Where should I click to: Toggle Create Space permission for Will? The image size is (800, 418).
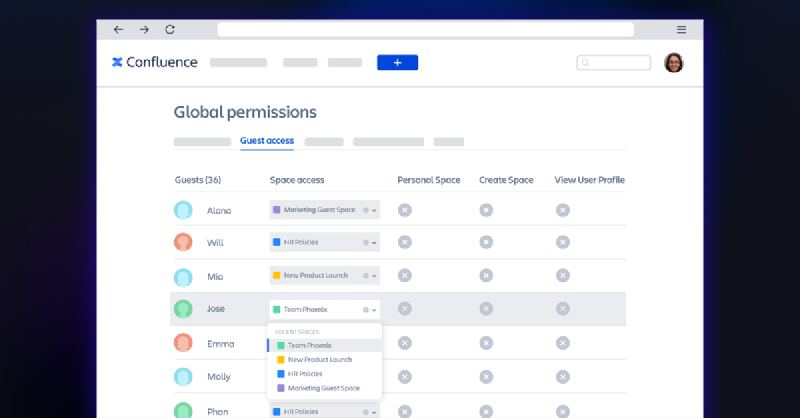tap(486, 242)
